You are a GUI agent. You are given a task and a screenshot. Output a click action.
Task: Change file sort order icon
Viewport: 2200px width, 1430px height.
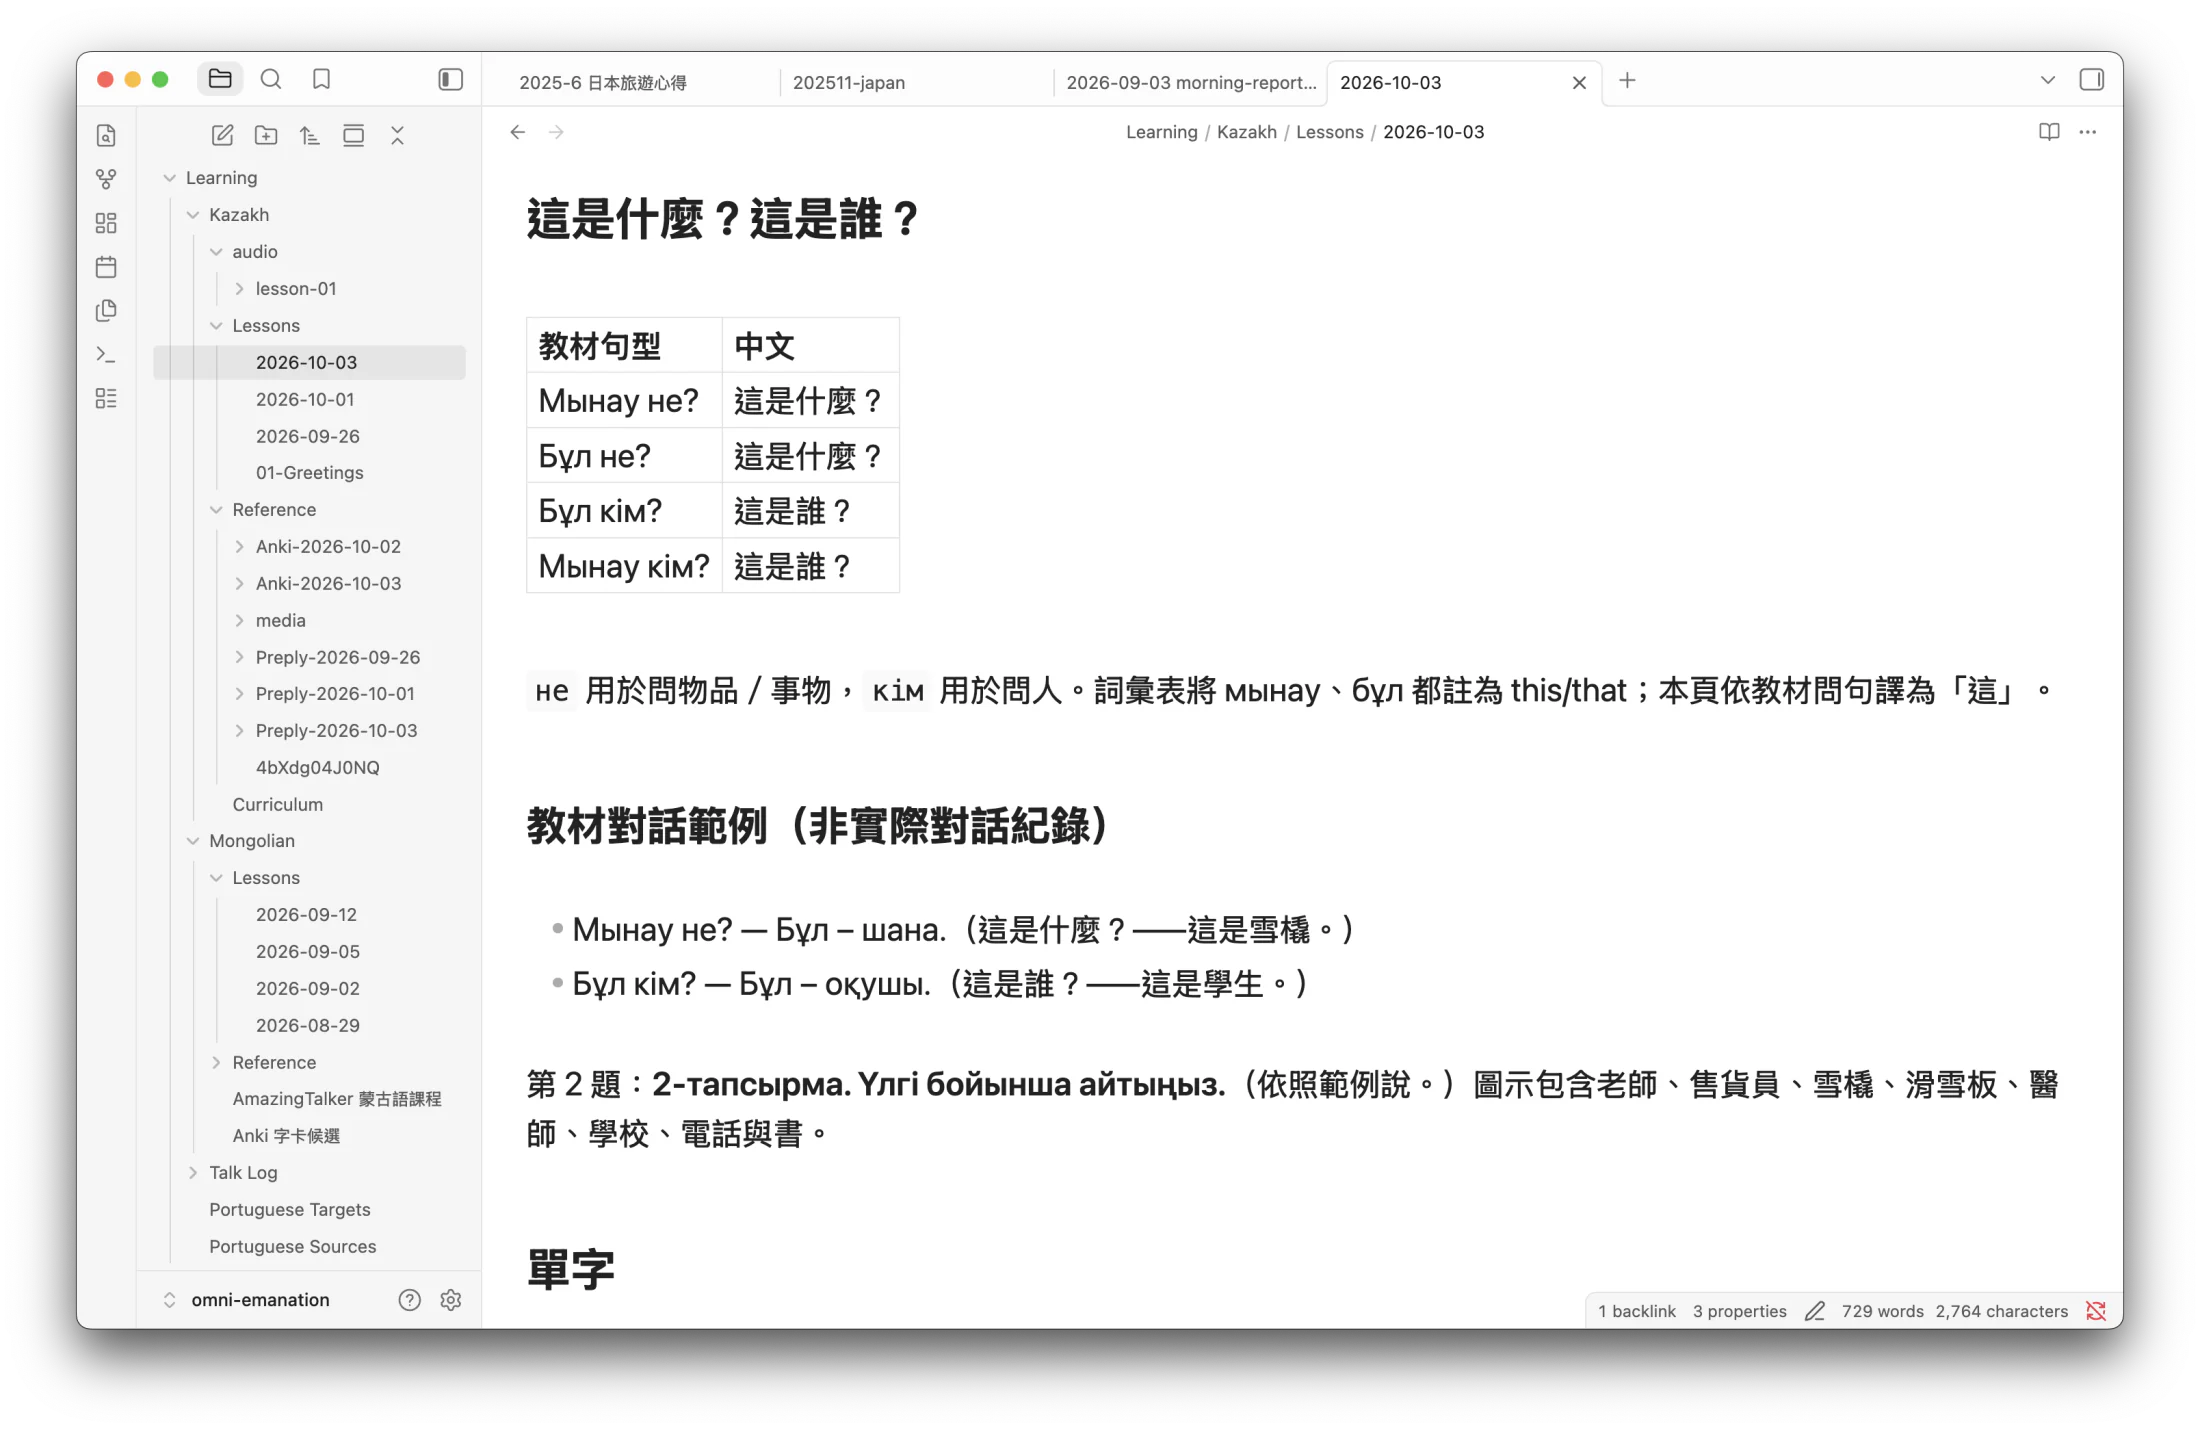[310, 135]
